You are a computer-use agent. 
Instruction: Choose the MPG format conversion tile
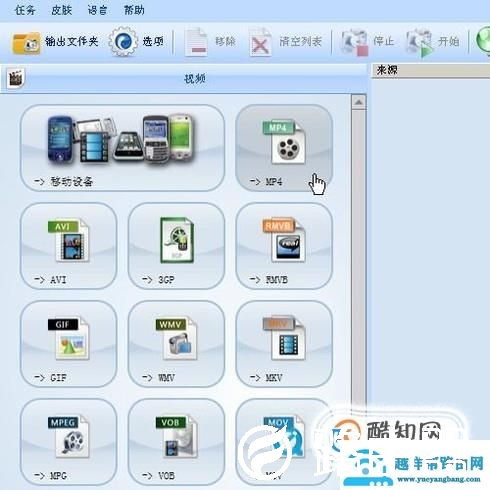click(x=69, y=442)
